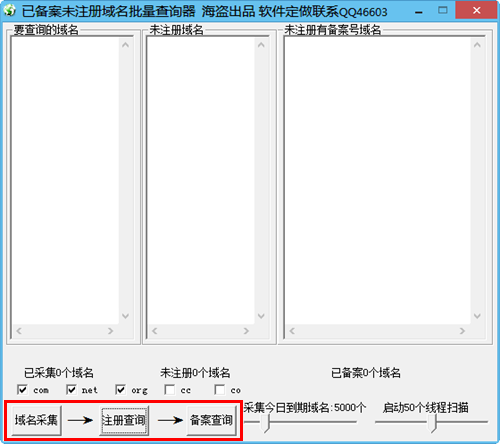Click right arrow of 未注册有备案号域名 horizontal scrollbar

pyautogui.click(x=462, y=331)
